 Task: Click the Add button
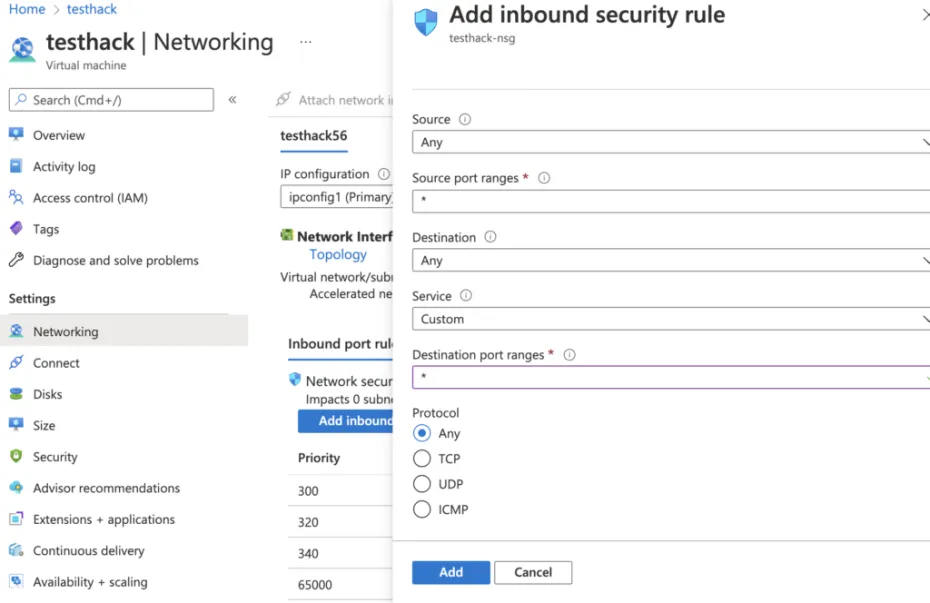[x=451, y=572]
